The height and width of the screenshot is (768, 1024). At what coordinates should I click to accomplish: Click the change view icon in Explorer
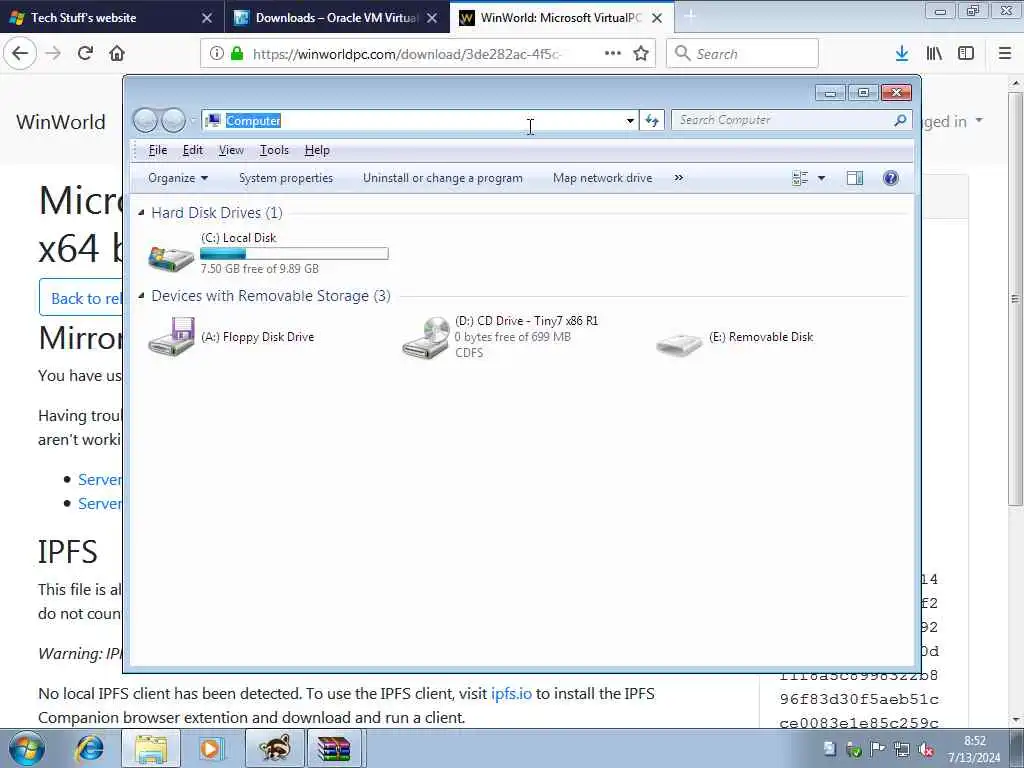click(799, 178)
